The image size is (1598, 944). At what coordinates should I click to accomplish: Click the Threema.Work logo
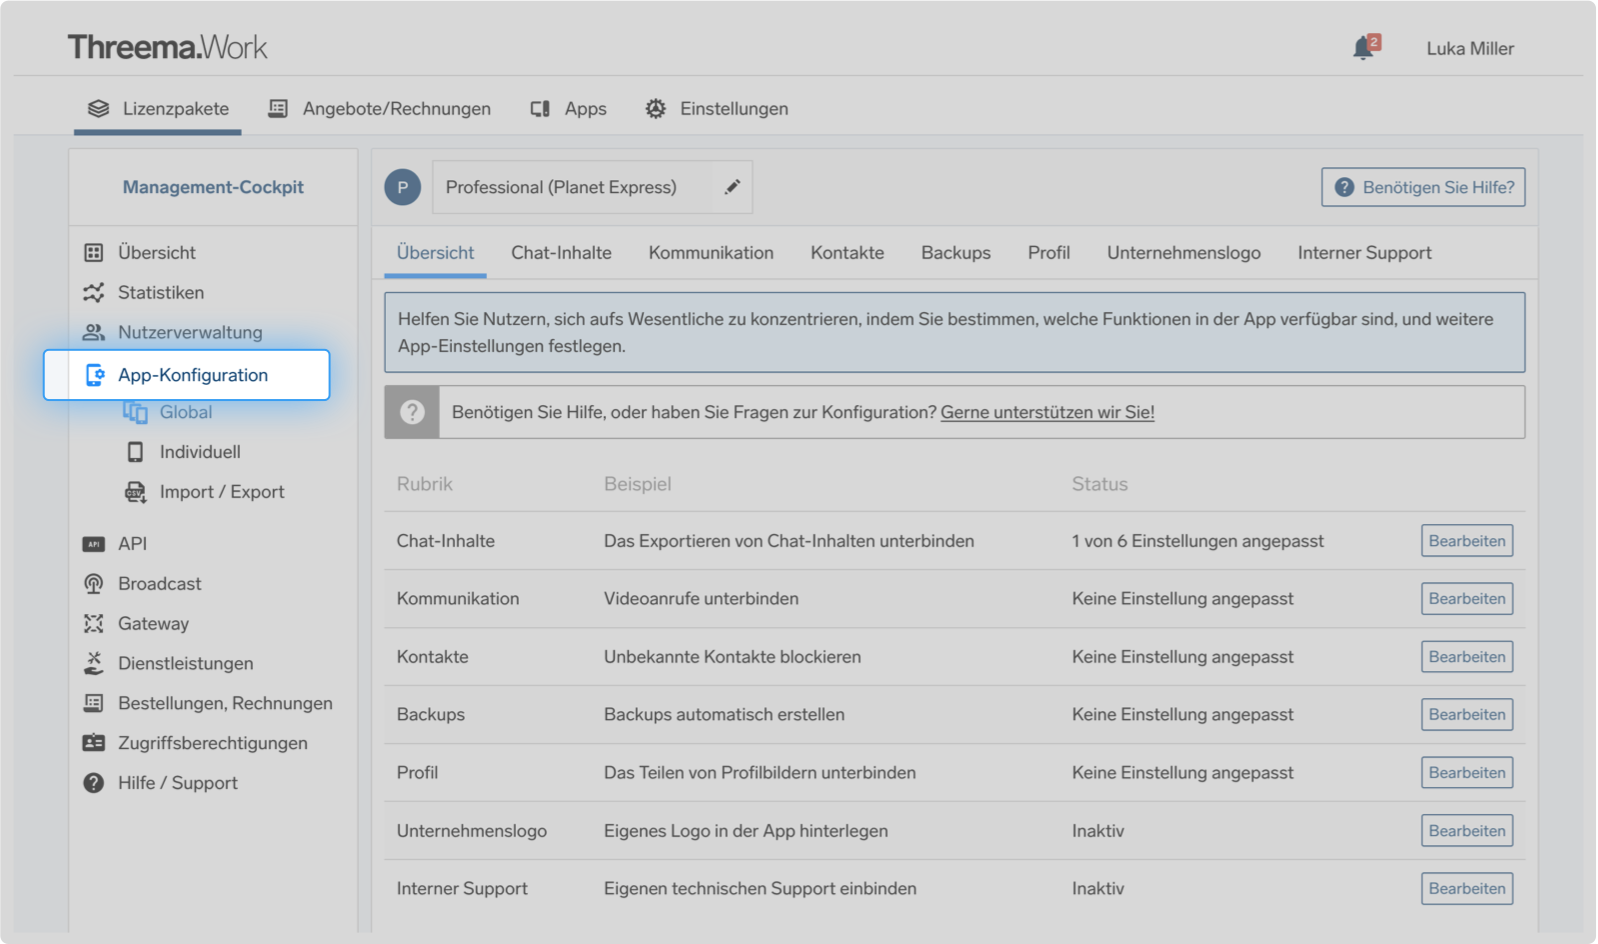pos(167,47)
